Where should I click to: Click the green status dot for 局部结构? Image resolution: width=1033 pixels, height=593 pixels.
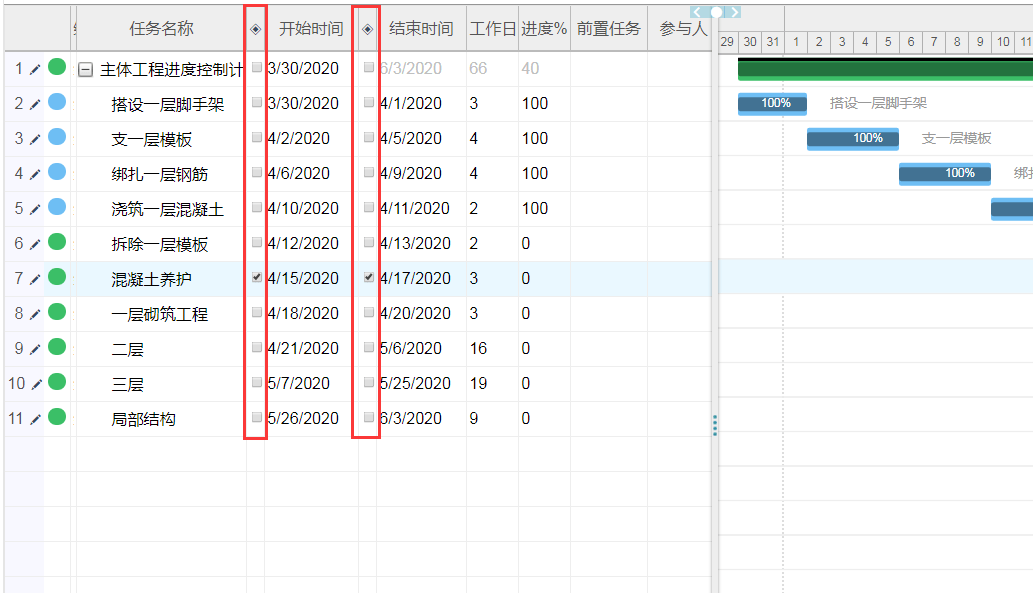coord(57,417)
